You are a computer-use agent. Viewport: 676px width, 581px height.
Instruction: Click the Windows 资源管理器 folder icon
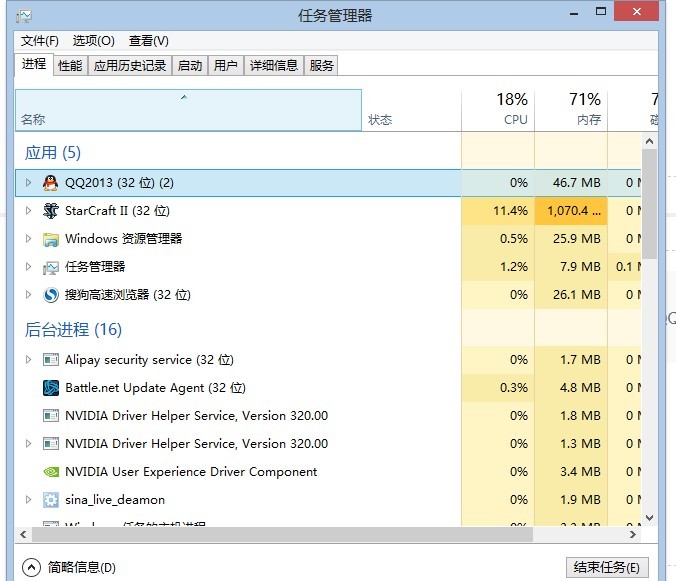(50, 239)
